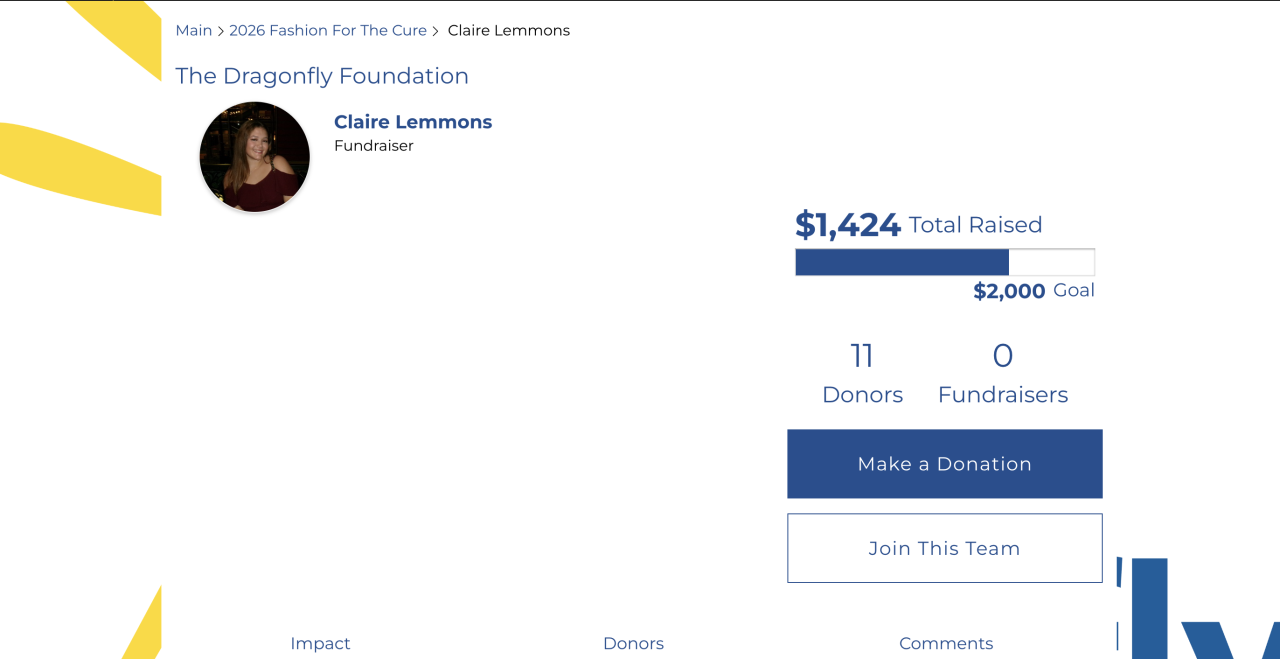This screenshot has width=1280, height=659.
Task: Open the 2026 Fashion For The Cure breadcrumb
Action: click(328, 31)
